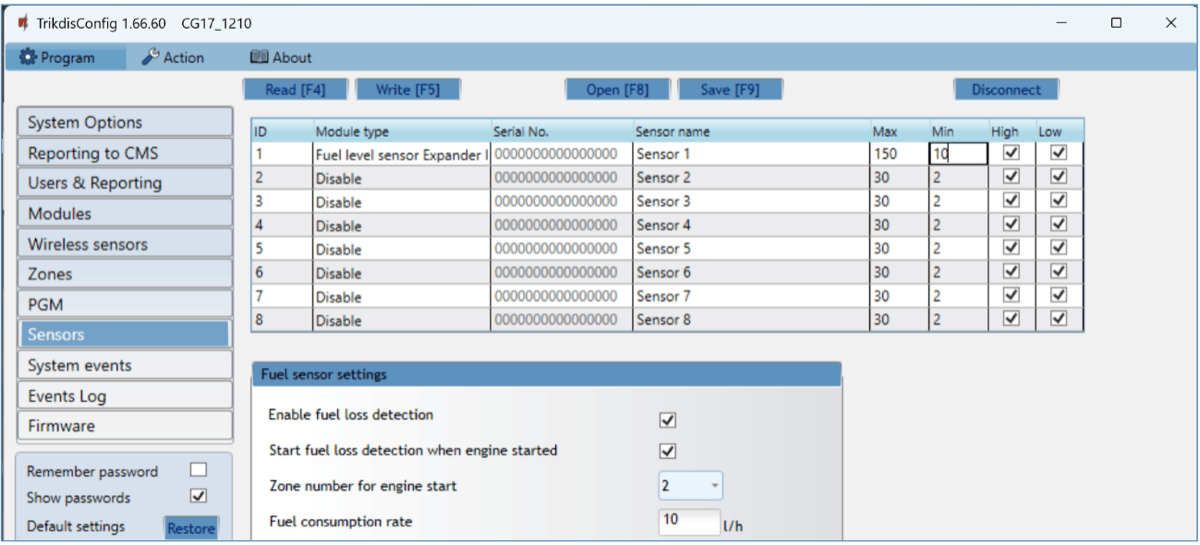The height and width of the screenshot is (545, 1200).
Task: Expand Zone number for engine start dropdown
Action: coord(690,486)
